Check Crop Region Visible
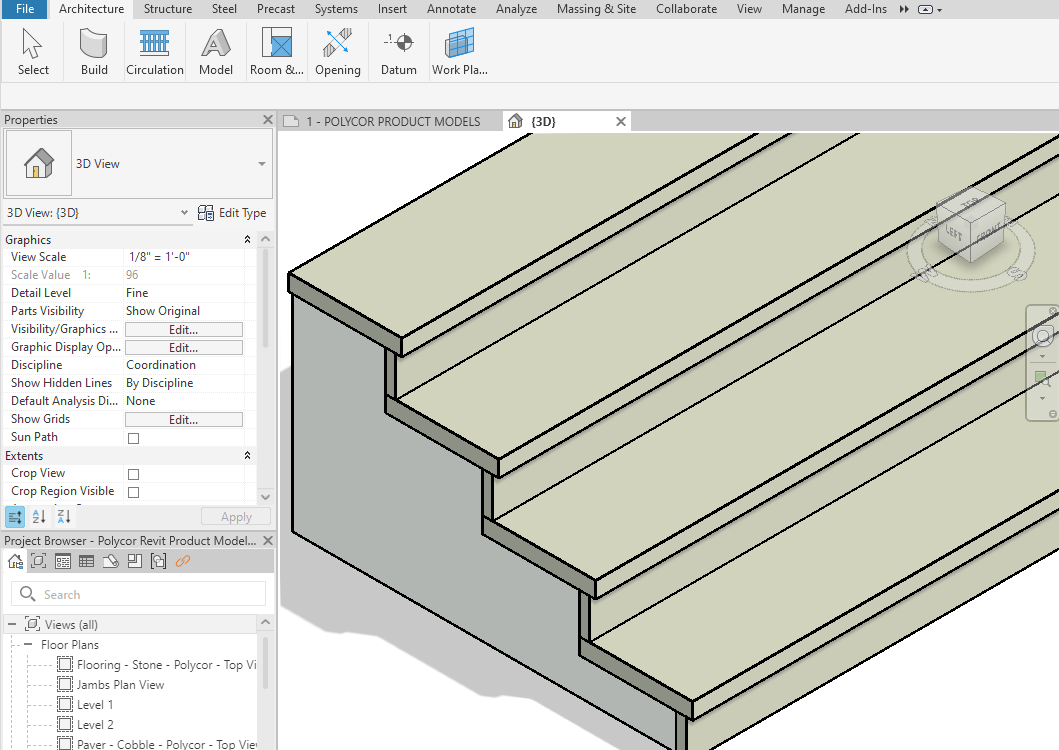This screenshot has width=1059, height=750. click(131, 491)
